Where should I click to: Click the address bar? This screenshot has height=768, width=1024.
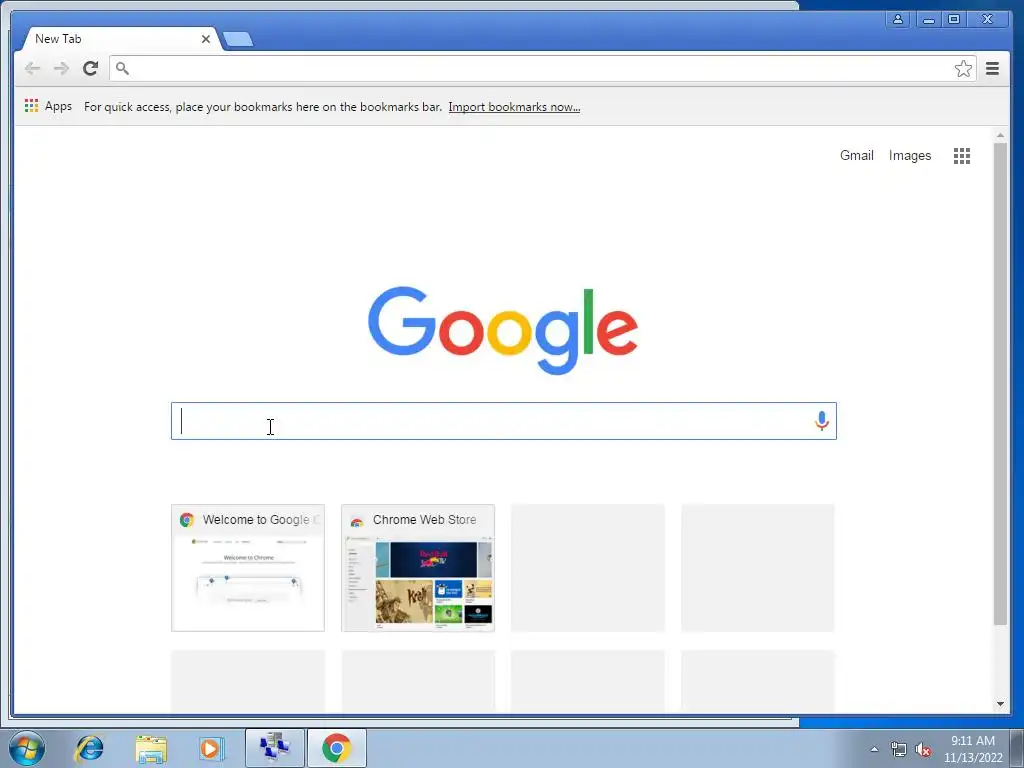[542, 69]
